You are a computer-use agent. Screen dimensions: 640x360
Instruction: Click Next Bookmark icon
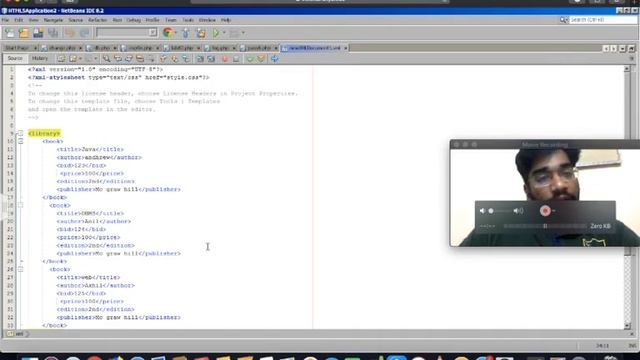click(x=175, y=59)
